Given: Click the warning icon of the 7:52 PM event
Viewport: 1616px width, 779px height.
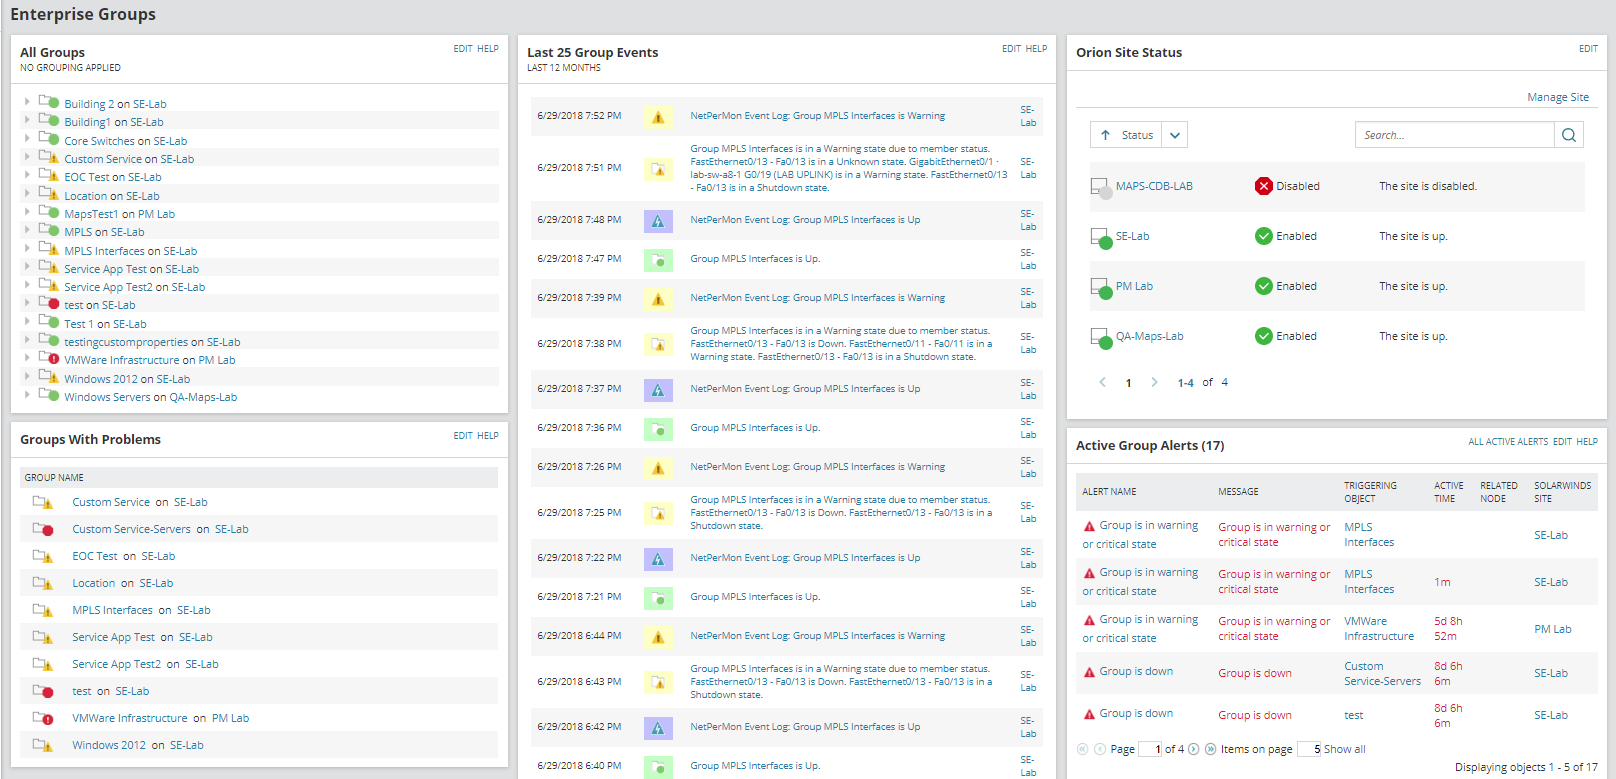Looking at the screenshot, I should 658,117.
